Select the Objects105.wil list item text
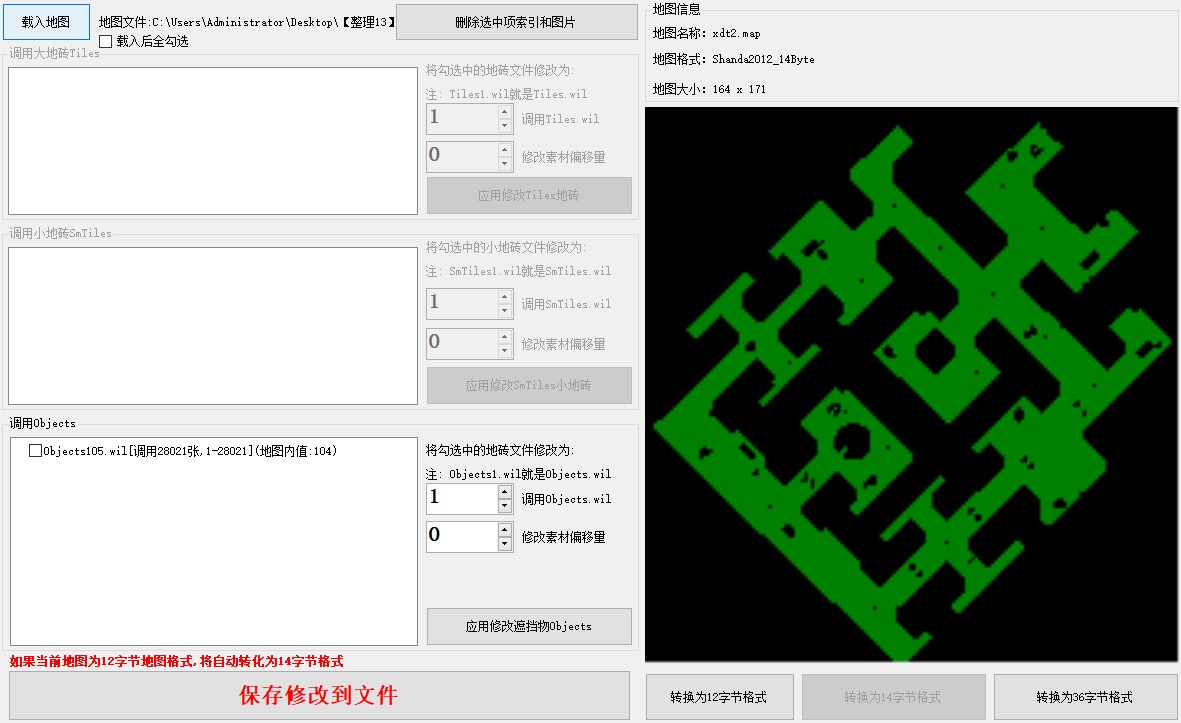 190,451
